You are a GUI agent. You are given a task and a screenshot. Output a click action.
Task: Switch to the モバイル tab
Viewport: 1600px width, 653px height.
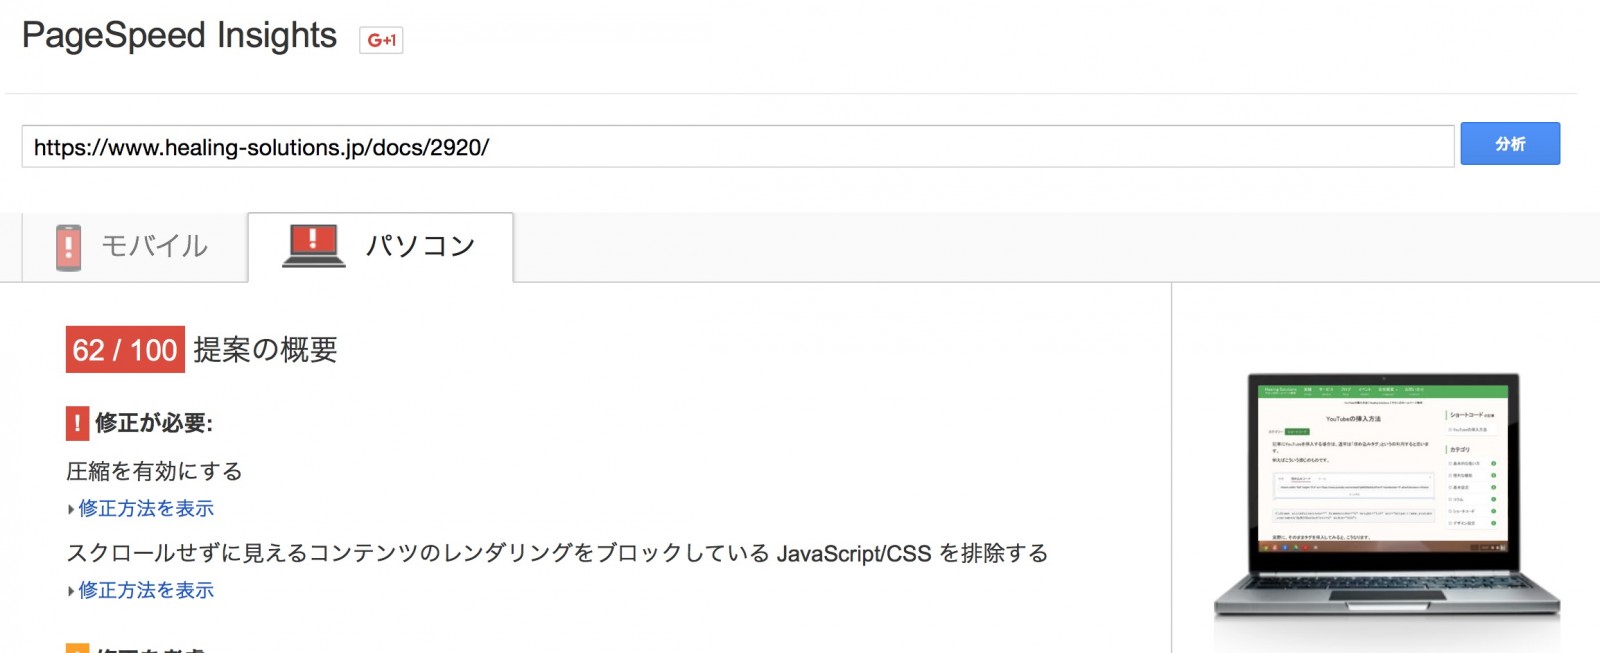[134, 247]
